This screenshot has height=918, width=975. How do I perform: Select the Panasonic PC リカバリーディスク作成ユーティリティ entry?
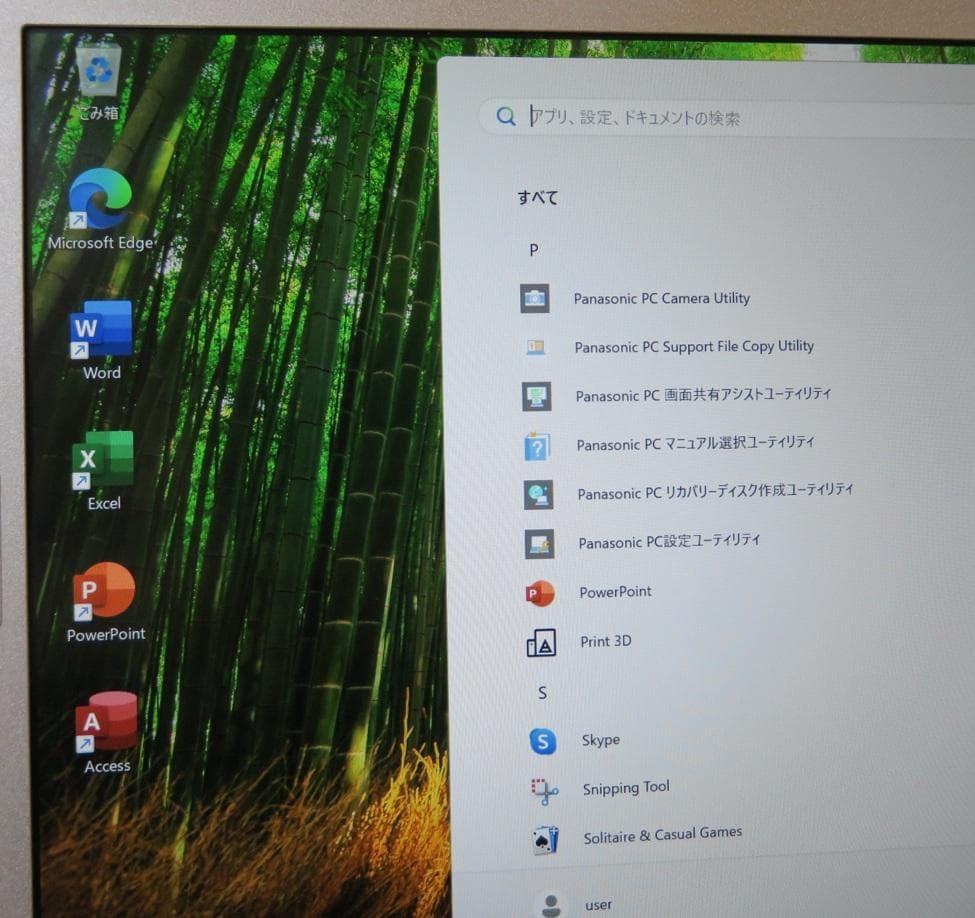pyautogui.click(x=715, y=491)
